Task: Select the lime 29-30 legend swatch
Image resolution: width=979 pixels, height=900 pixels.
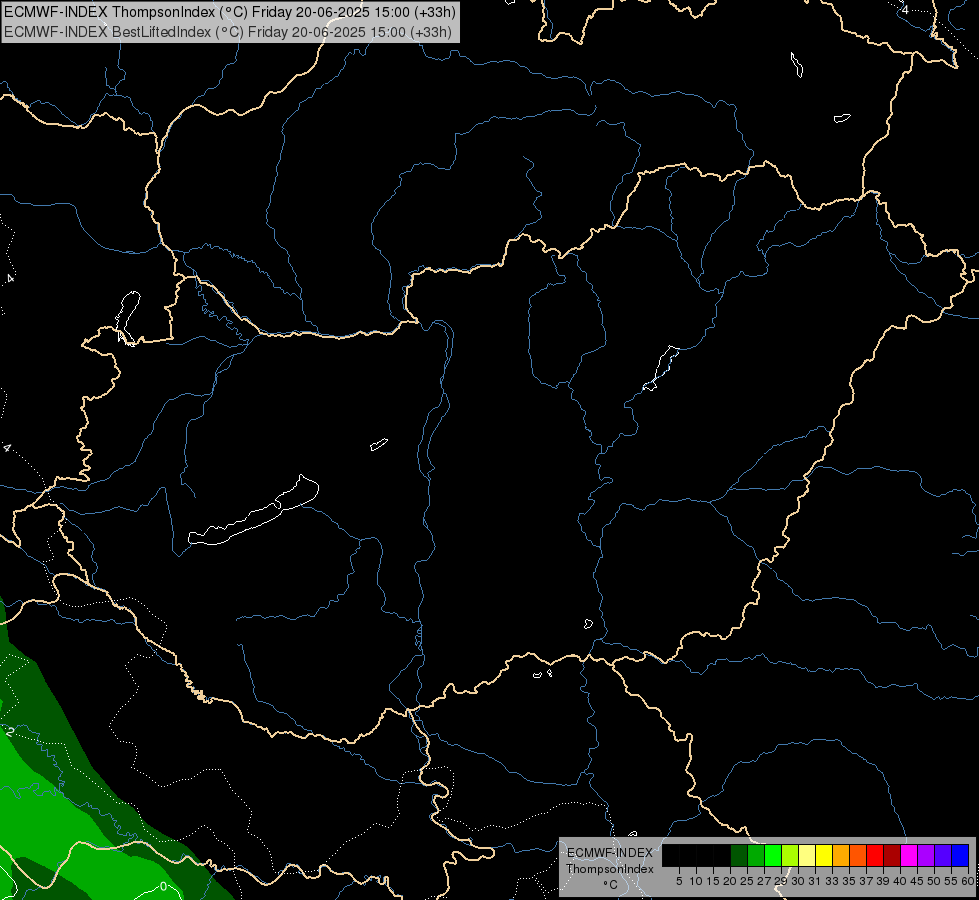Action: pyautogui.click(x=790, y=855)
